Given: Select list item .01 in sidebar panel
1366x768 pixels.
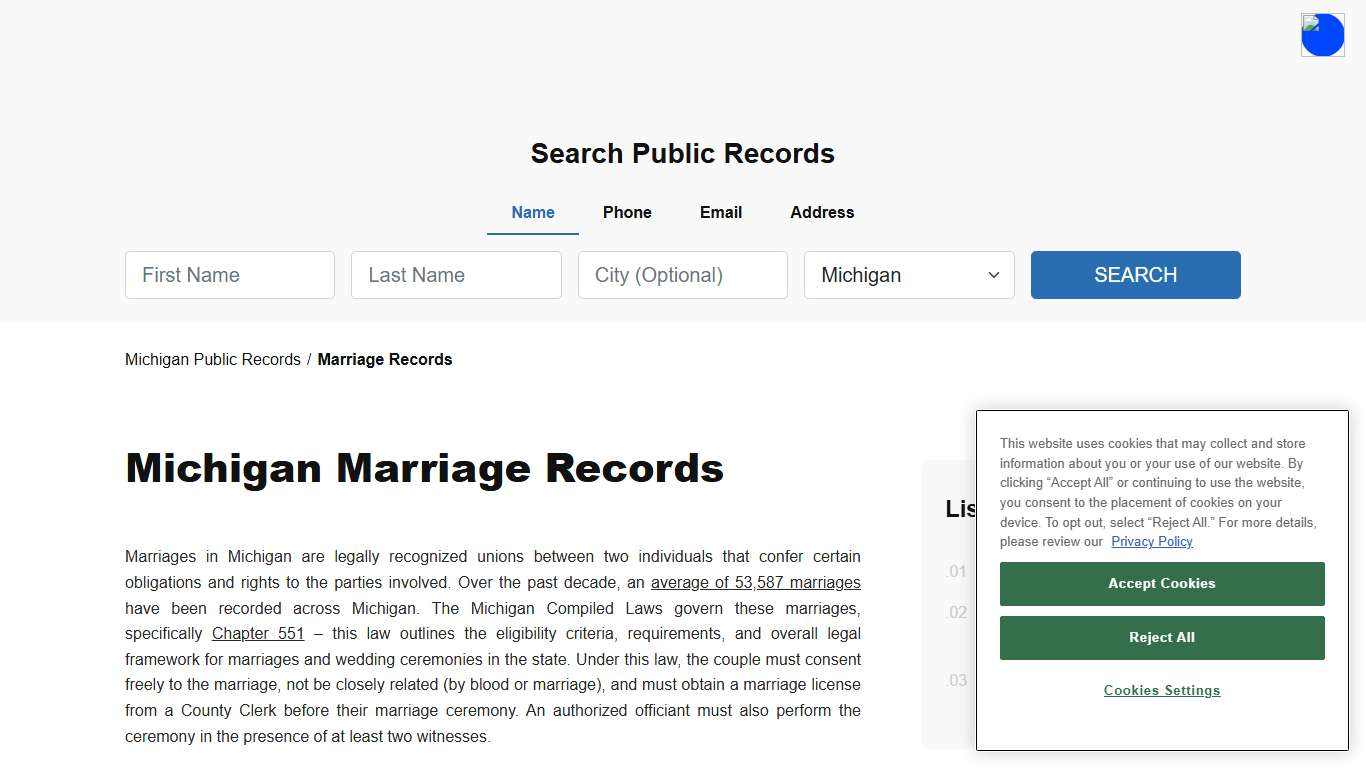Looking at the screenshot, I should click(957, 571).
